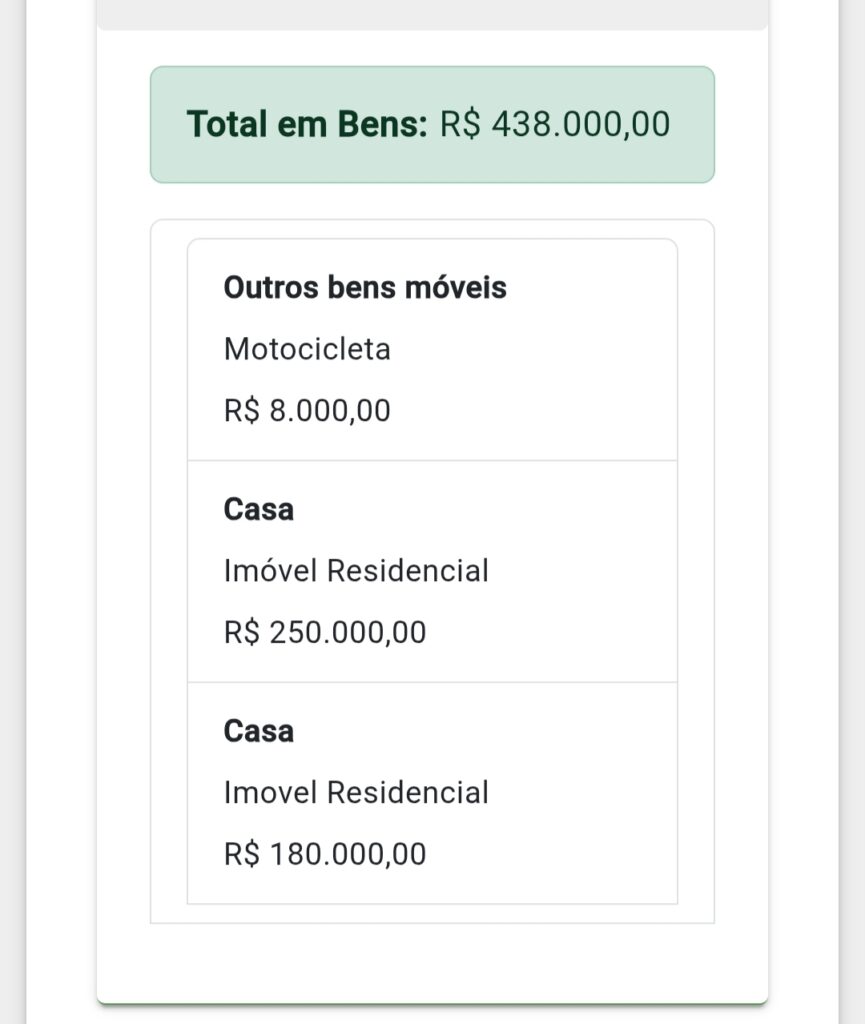The width and height of the screenshot is (865, 1024).
Task: Click the "R$" symbol of the total amount
Action: (x=460, y=125)
